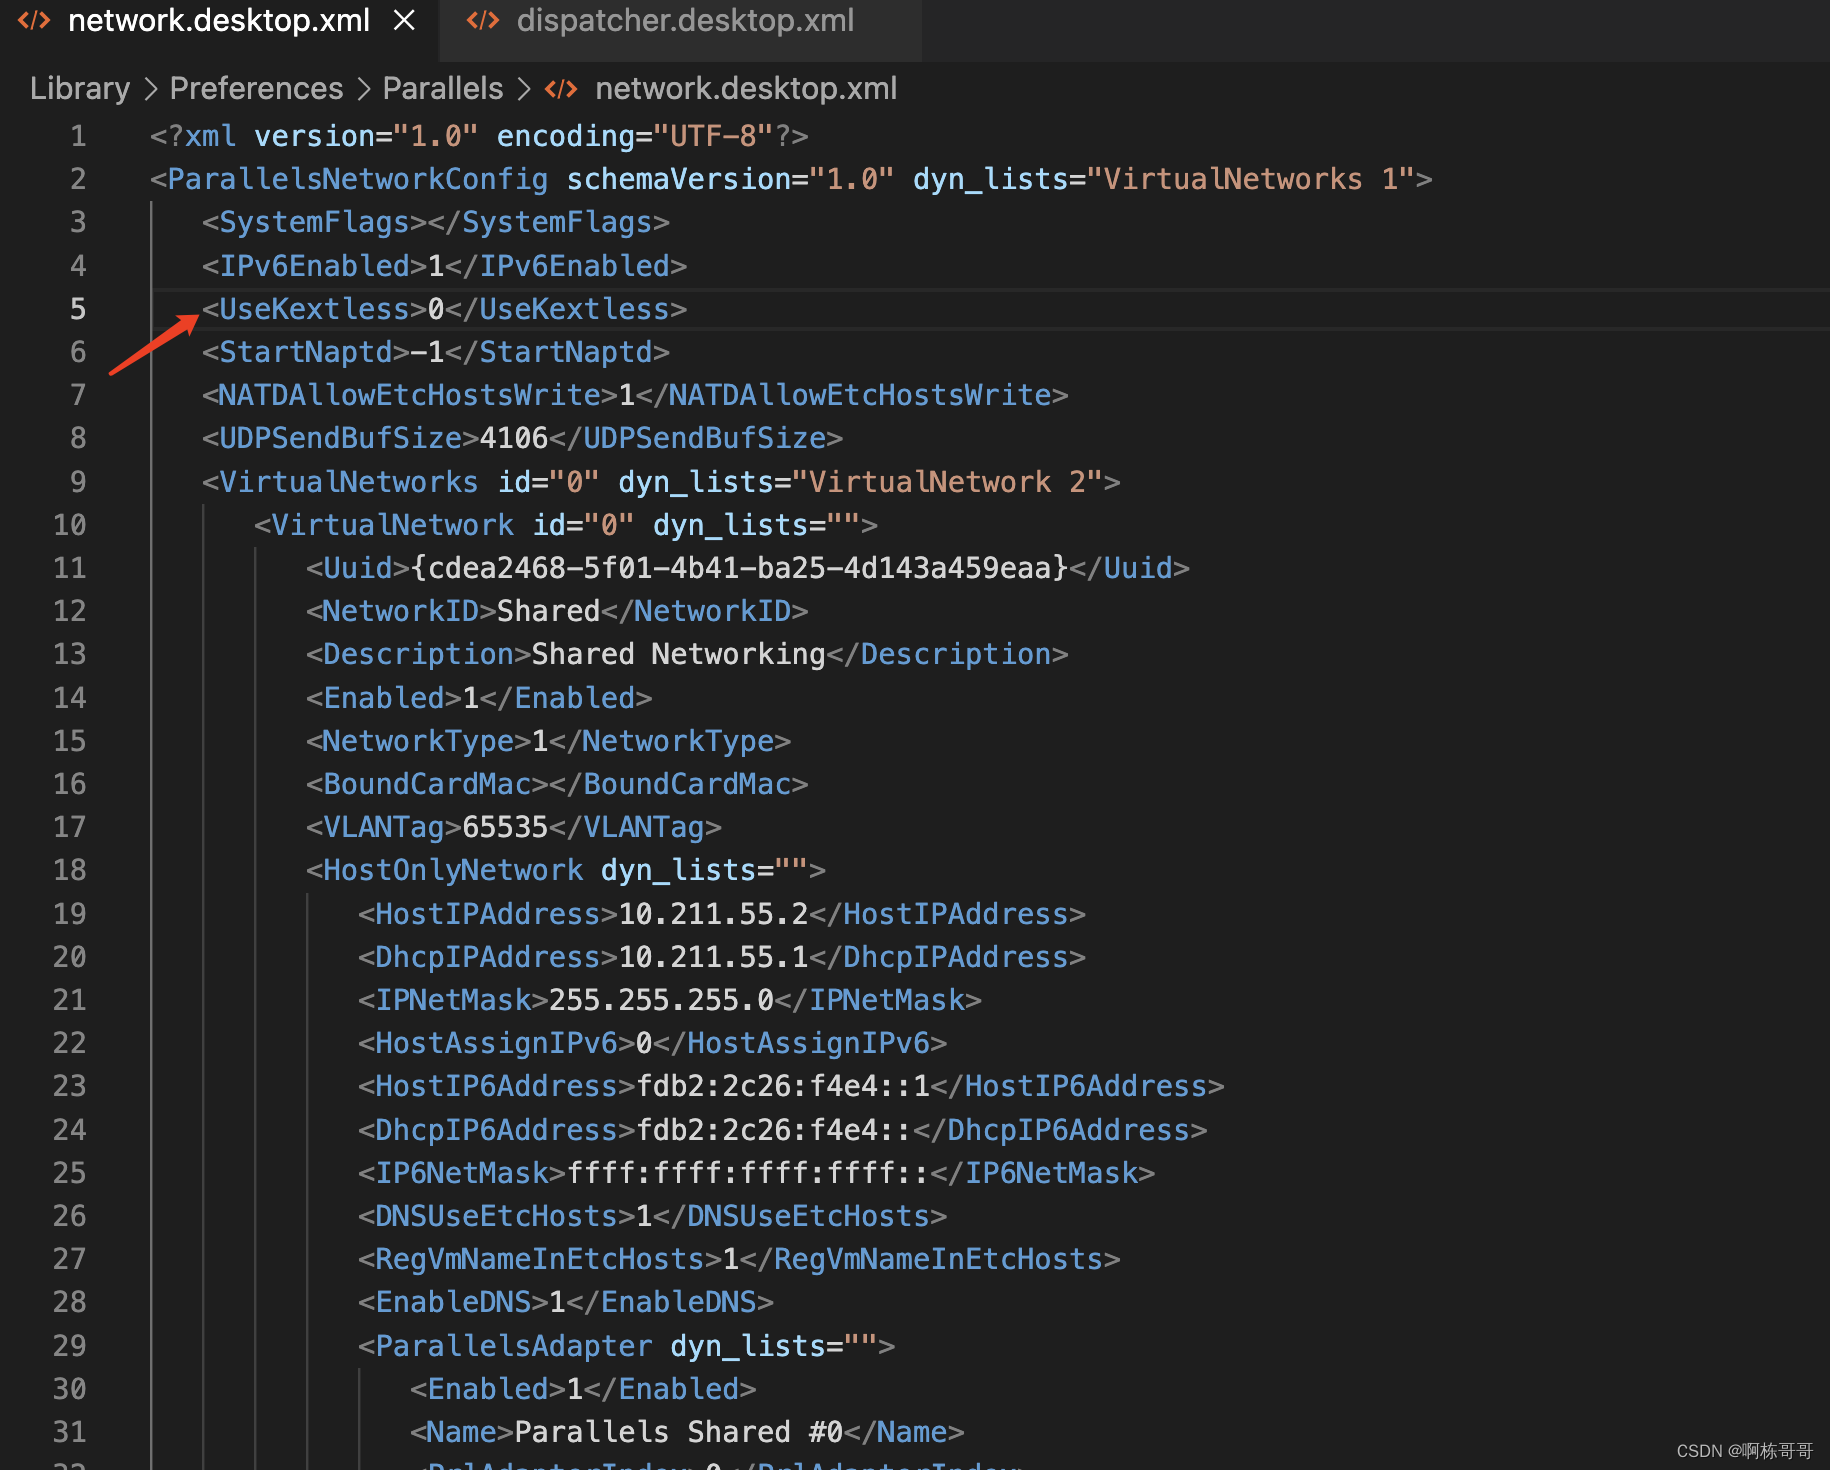Click the XML file icon on dispatcher.desktop.xml tab
The height and width of the screenshot is (1470, 1830).
pyautogui.click(x=483, y=21)
